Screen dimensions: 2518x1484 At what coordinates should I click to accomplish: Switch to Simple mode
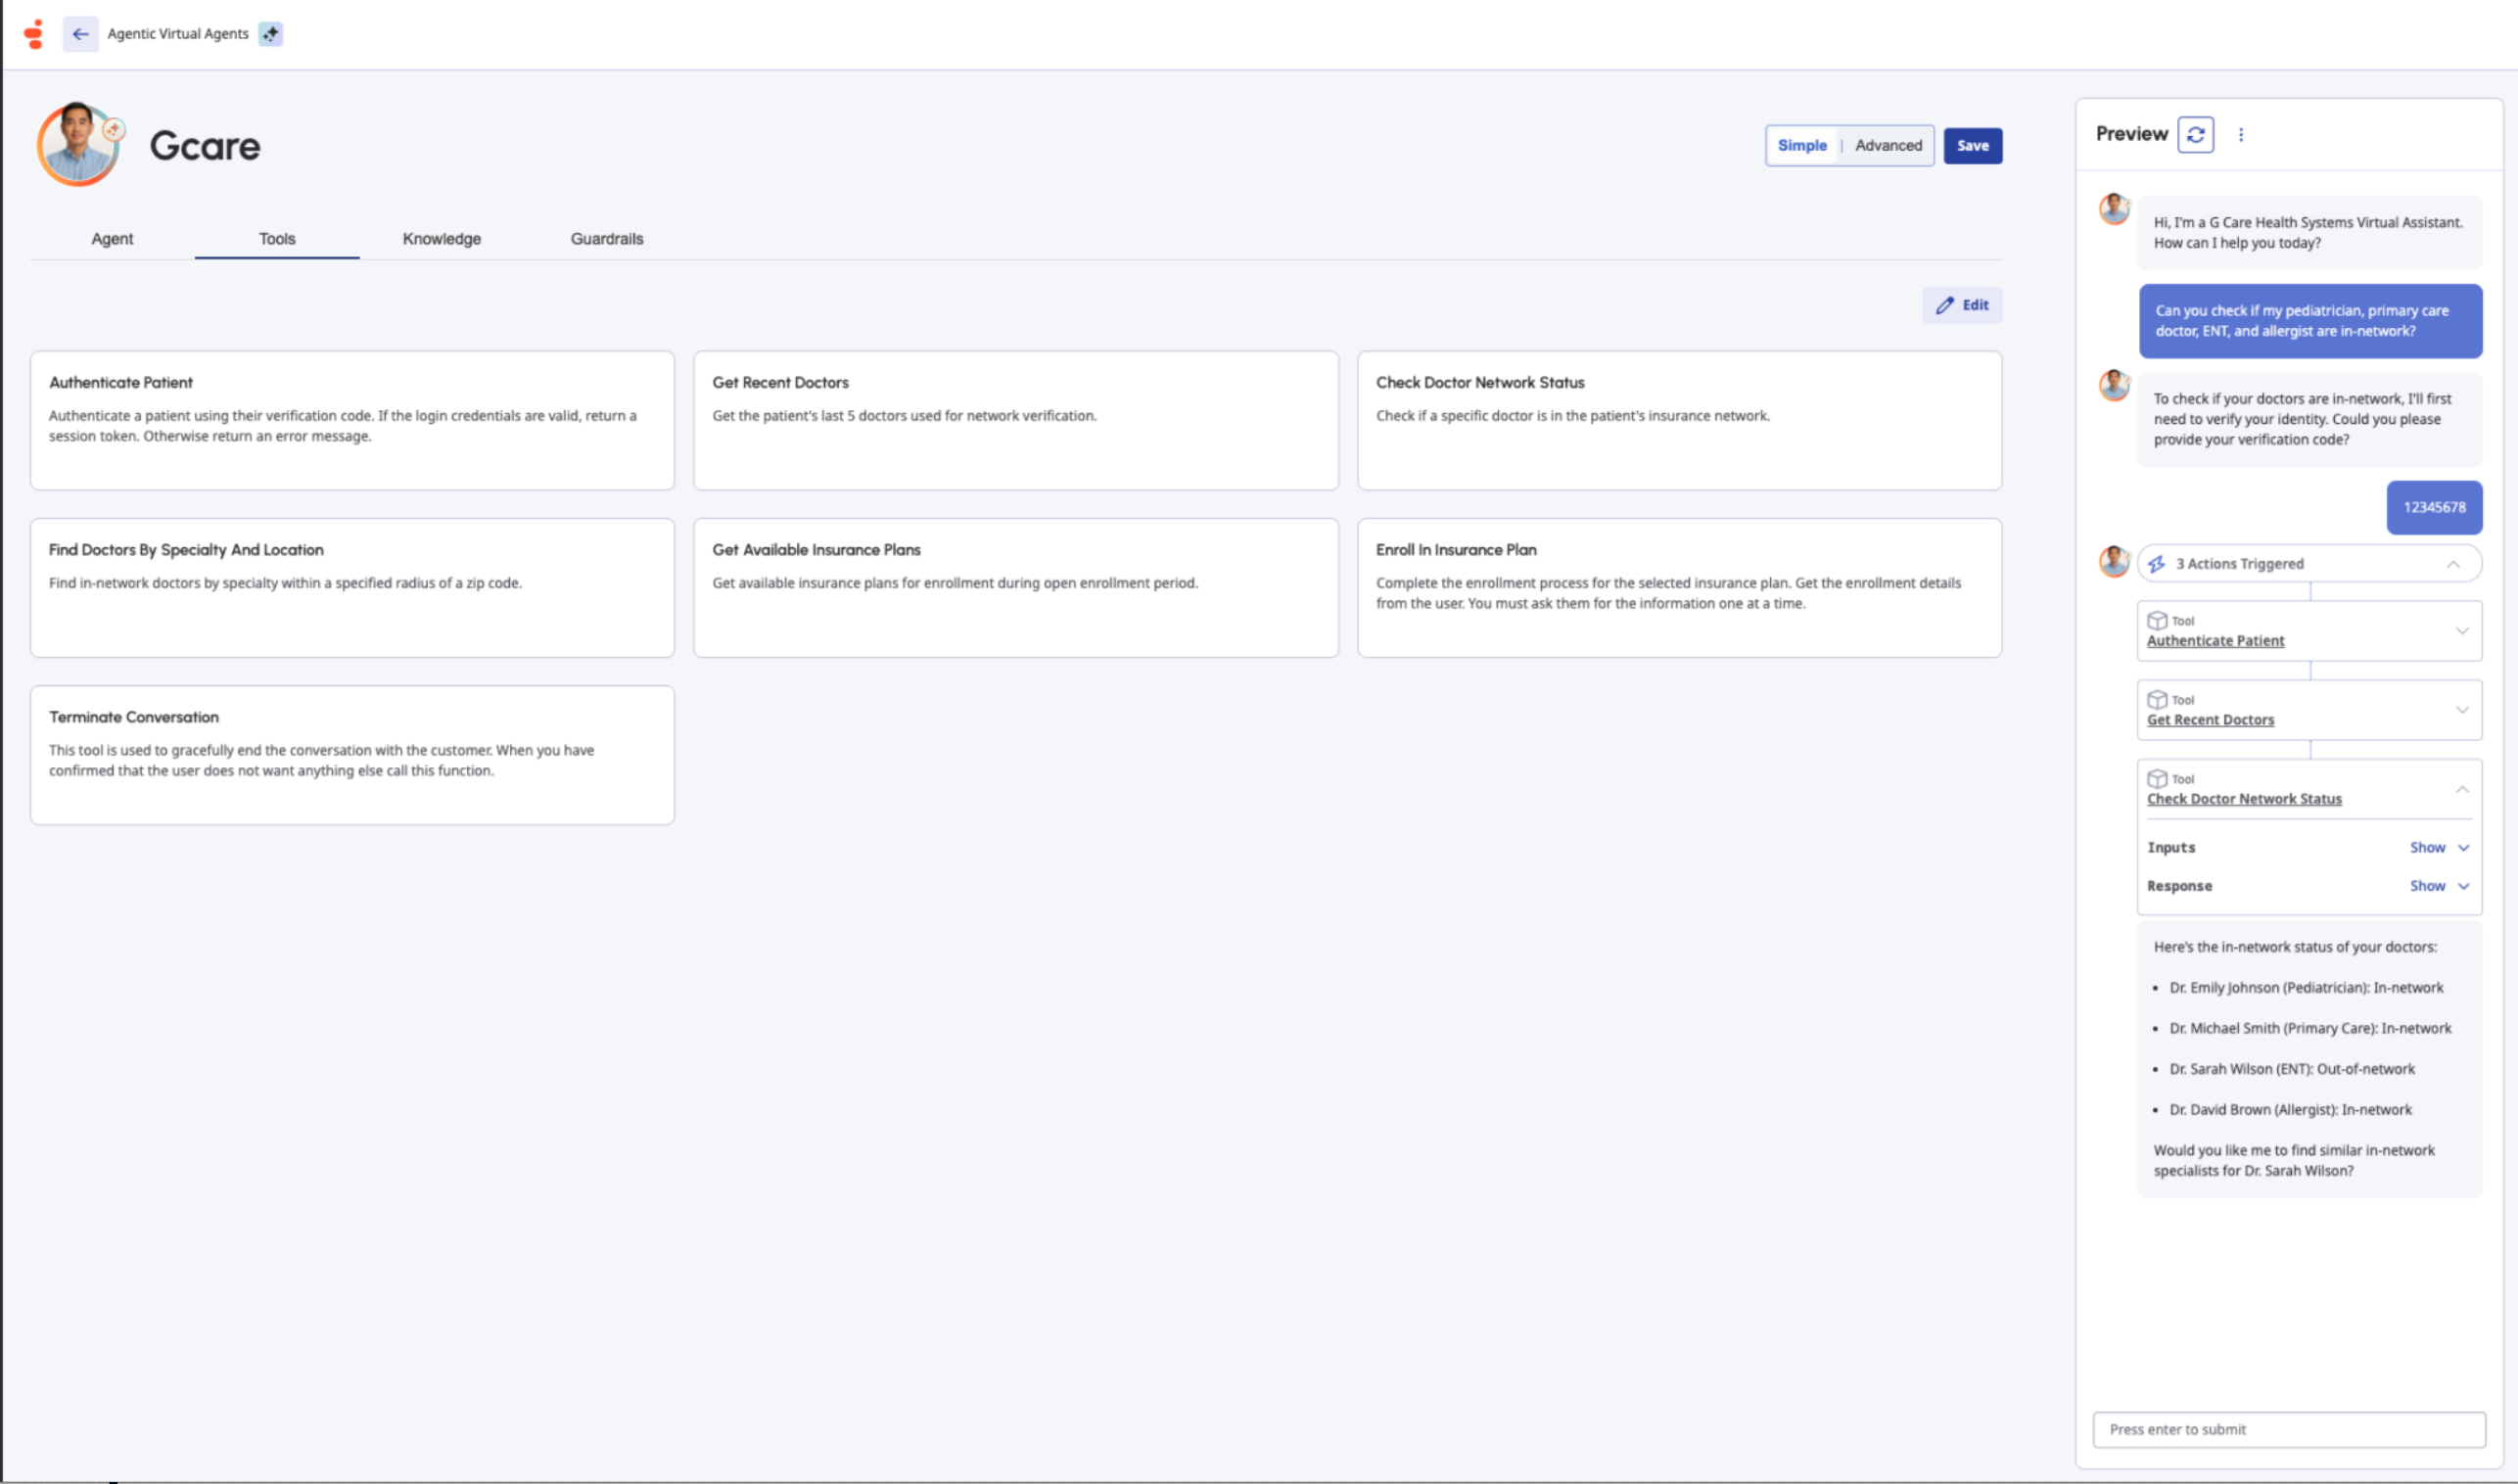coord(1802,146)
